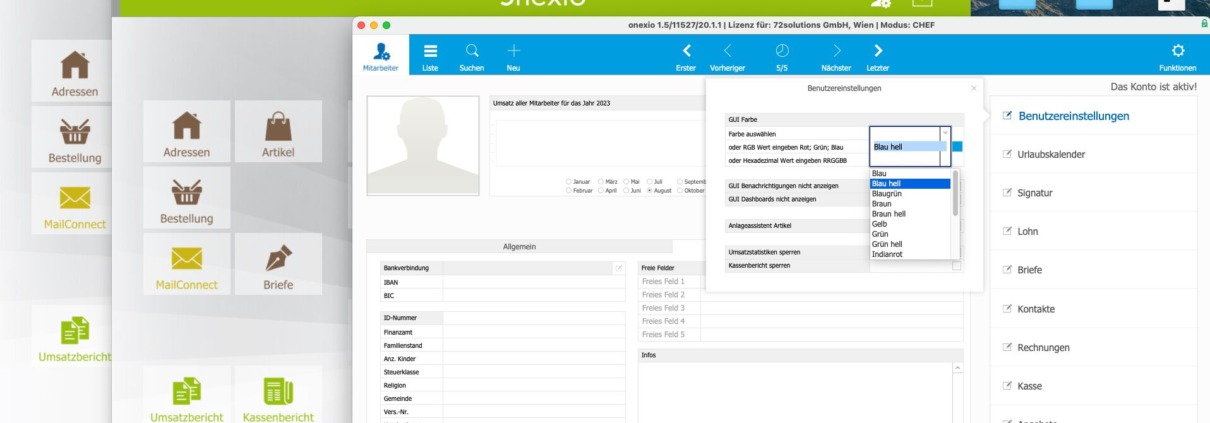Open the Kassenbericht tile
Image resolution: width=1210 pixels, height=423 pixels.
click(278, 397)
